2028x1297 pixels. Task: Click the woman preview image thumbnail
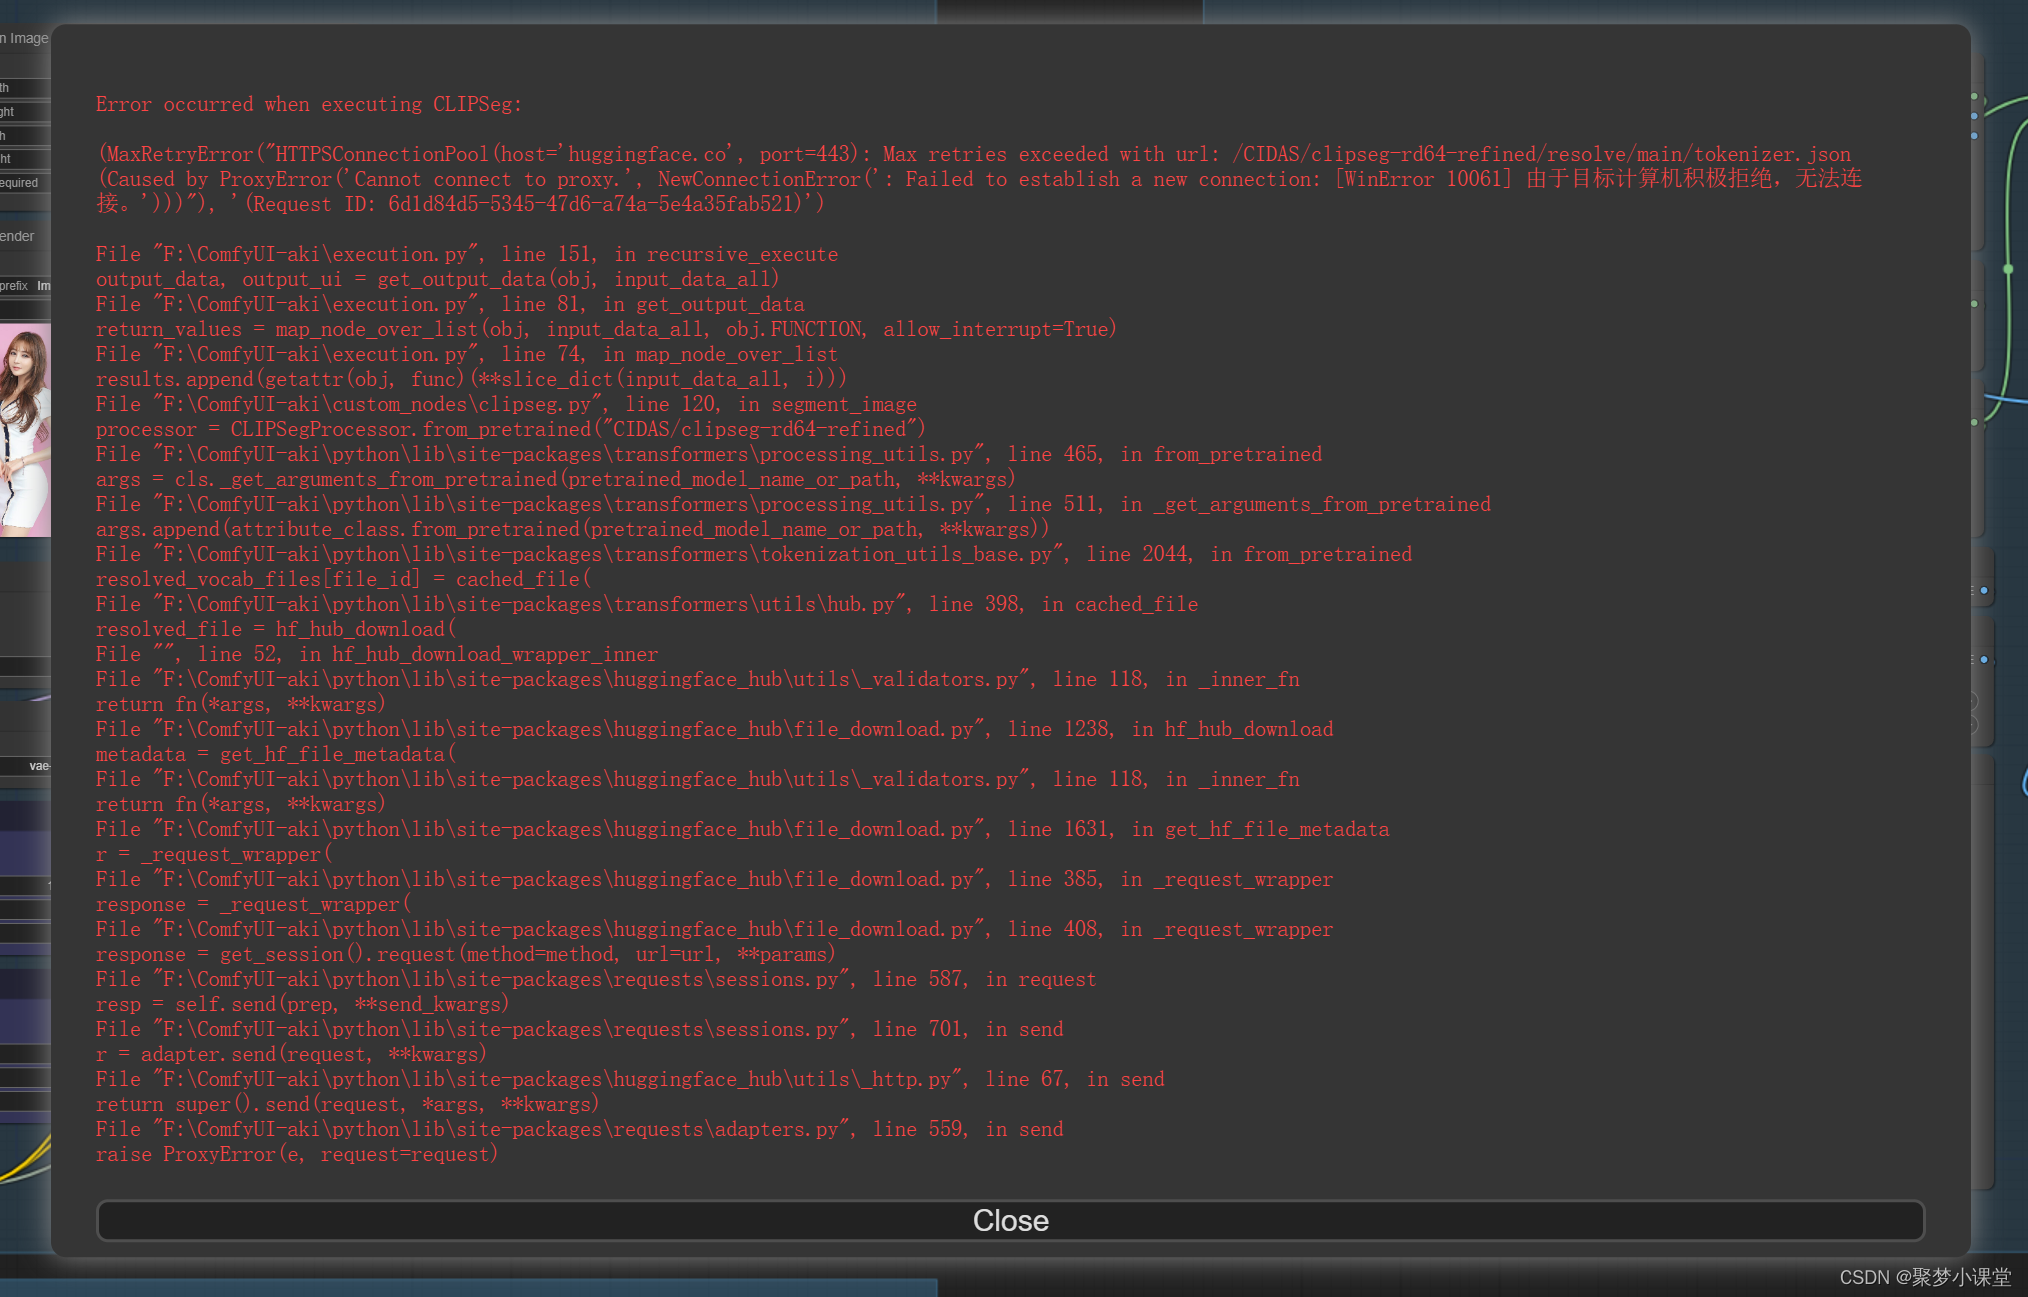pos(25,430)
